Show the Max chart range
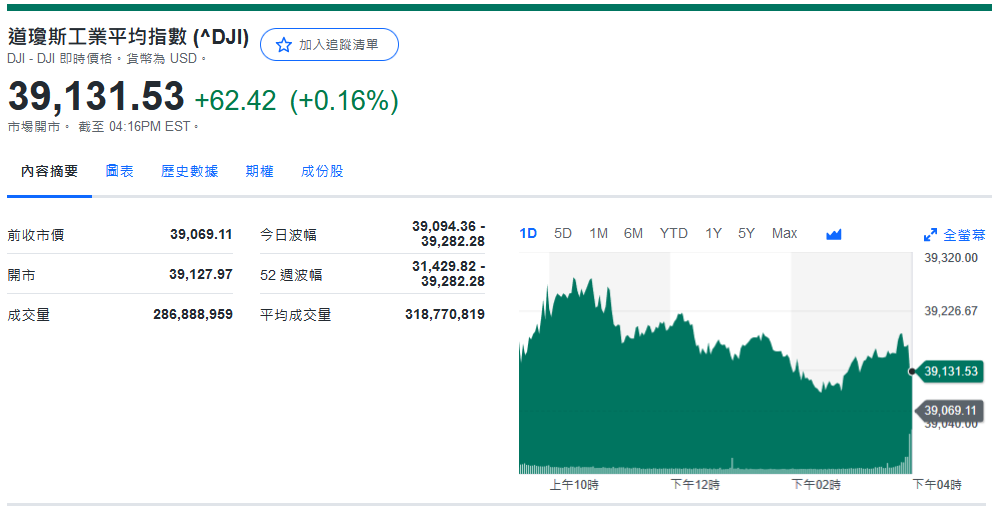This screenshot has width=992, height=512. 784,233
